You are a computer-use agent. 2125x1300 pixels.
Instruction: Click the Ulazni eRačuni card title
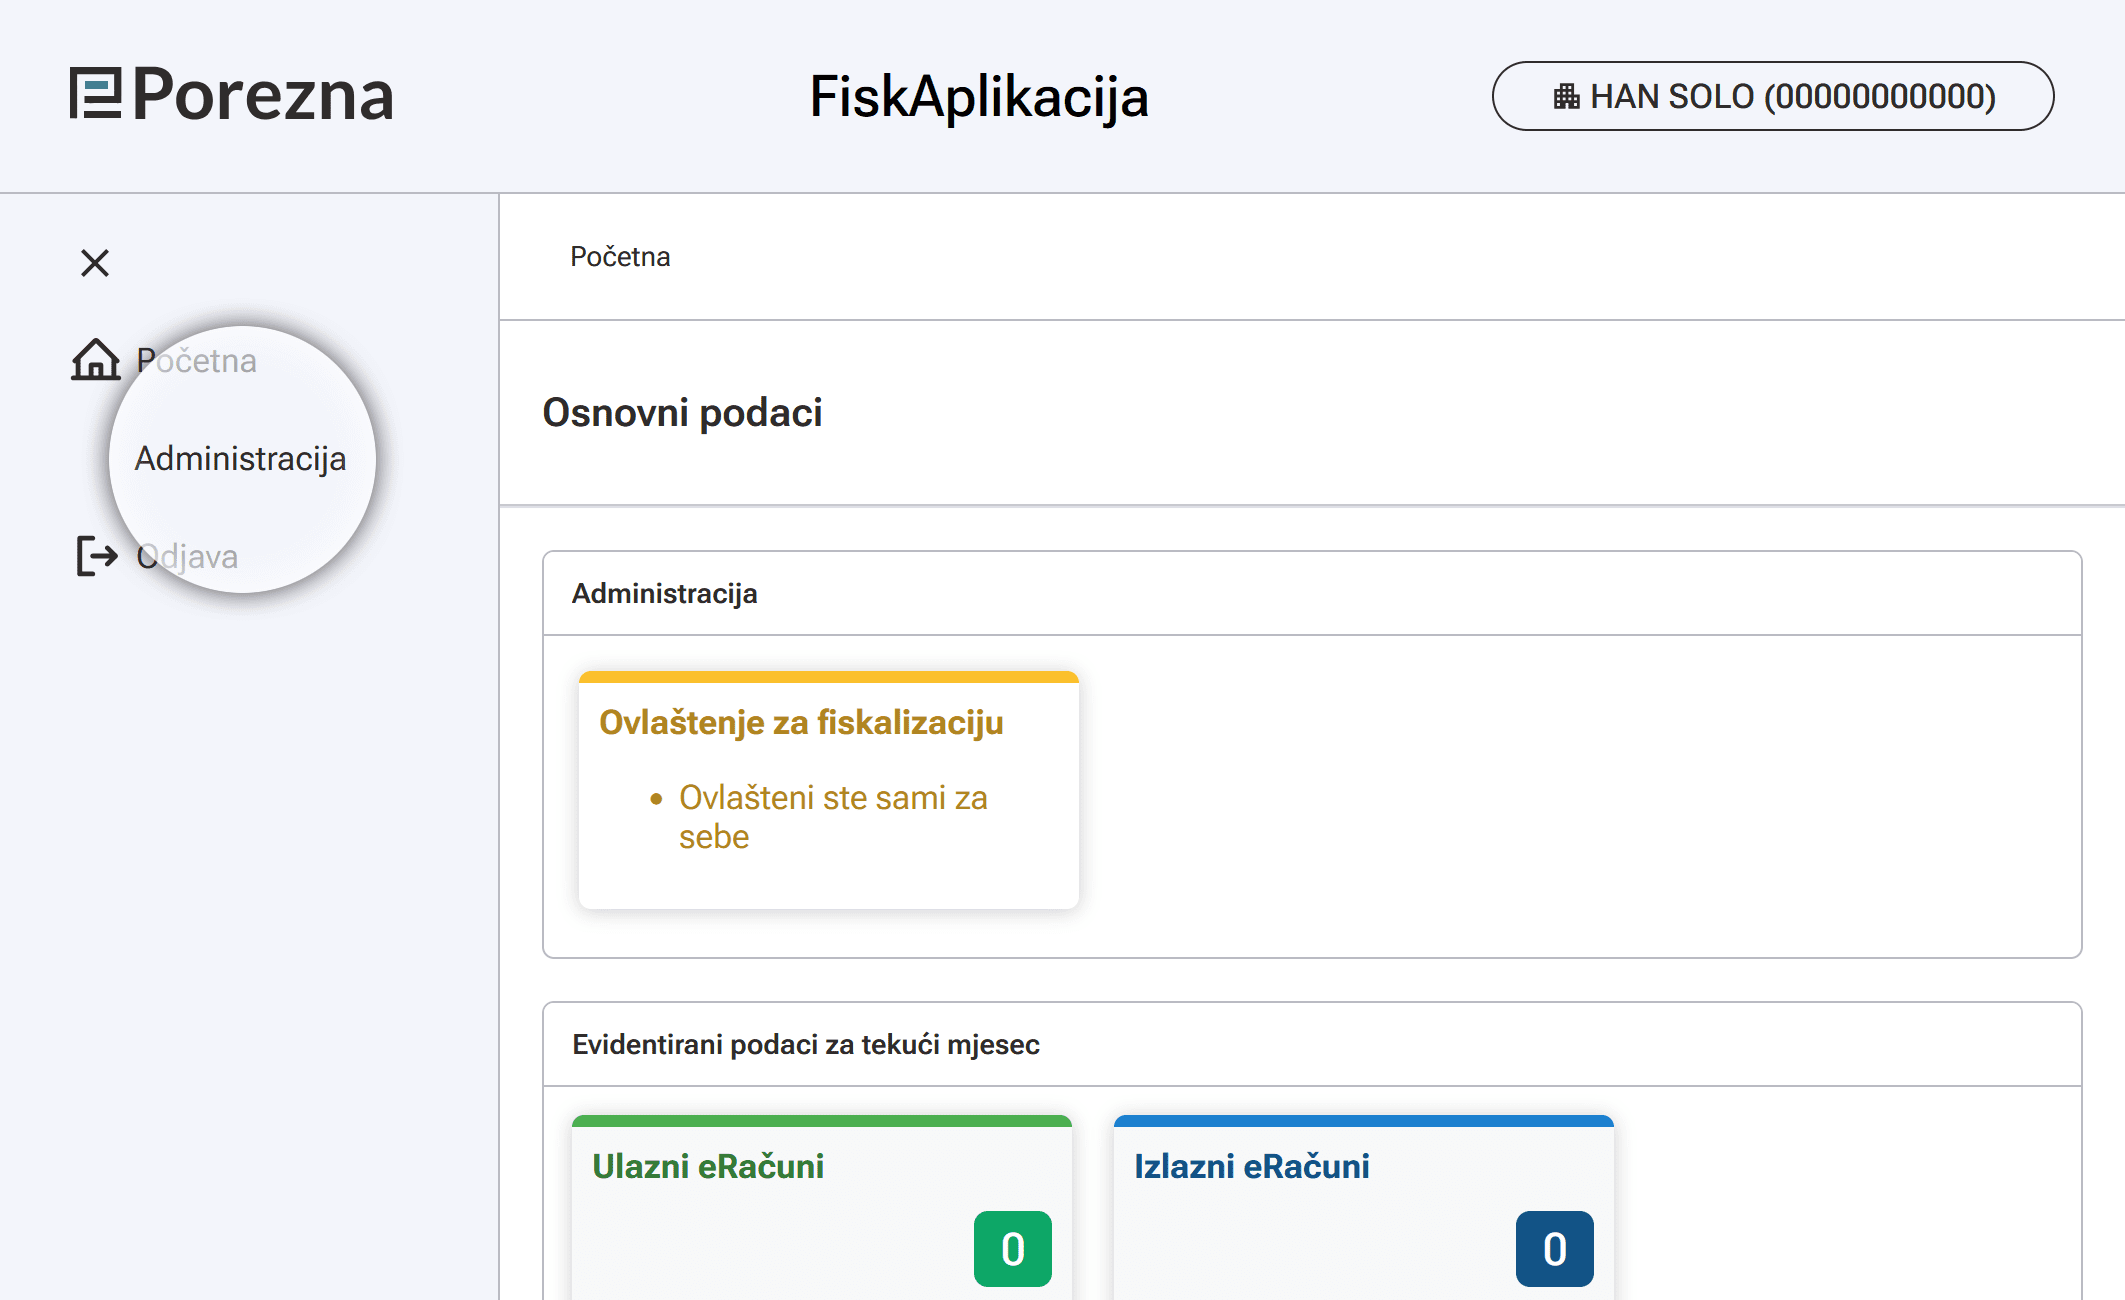708,1167
